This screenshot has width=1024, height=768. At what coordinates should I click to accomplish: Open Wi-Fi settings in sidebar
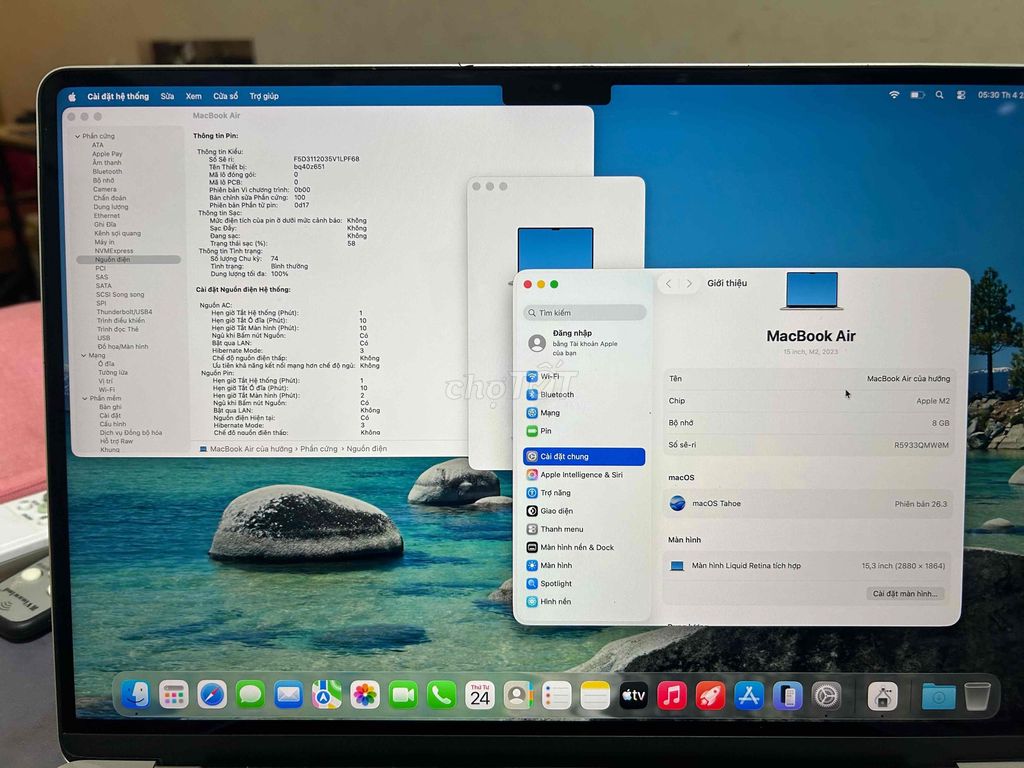(x=584, y=376)
